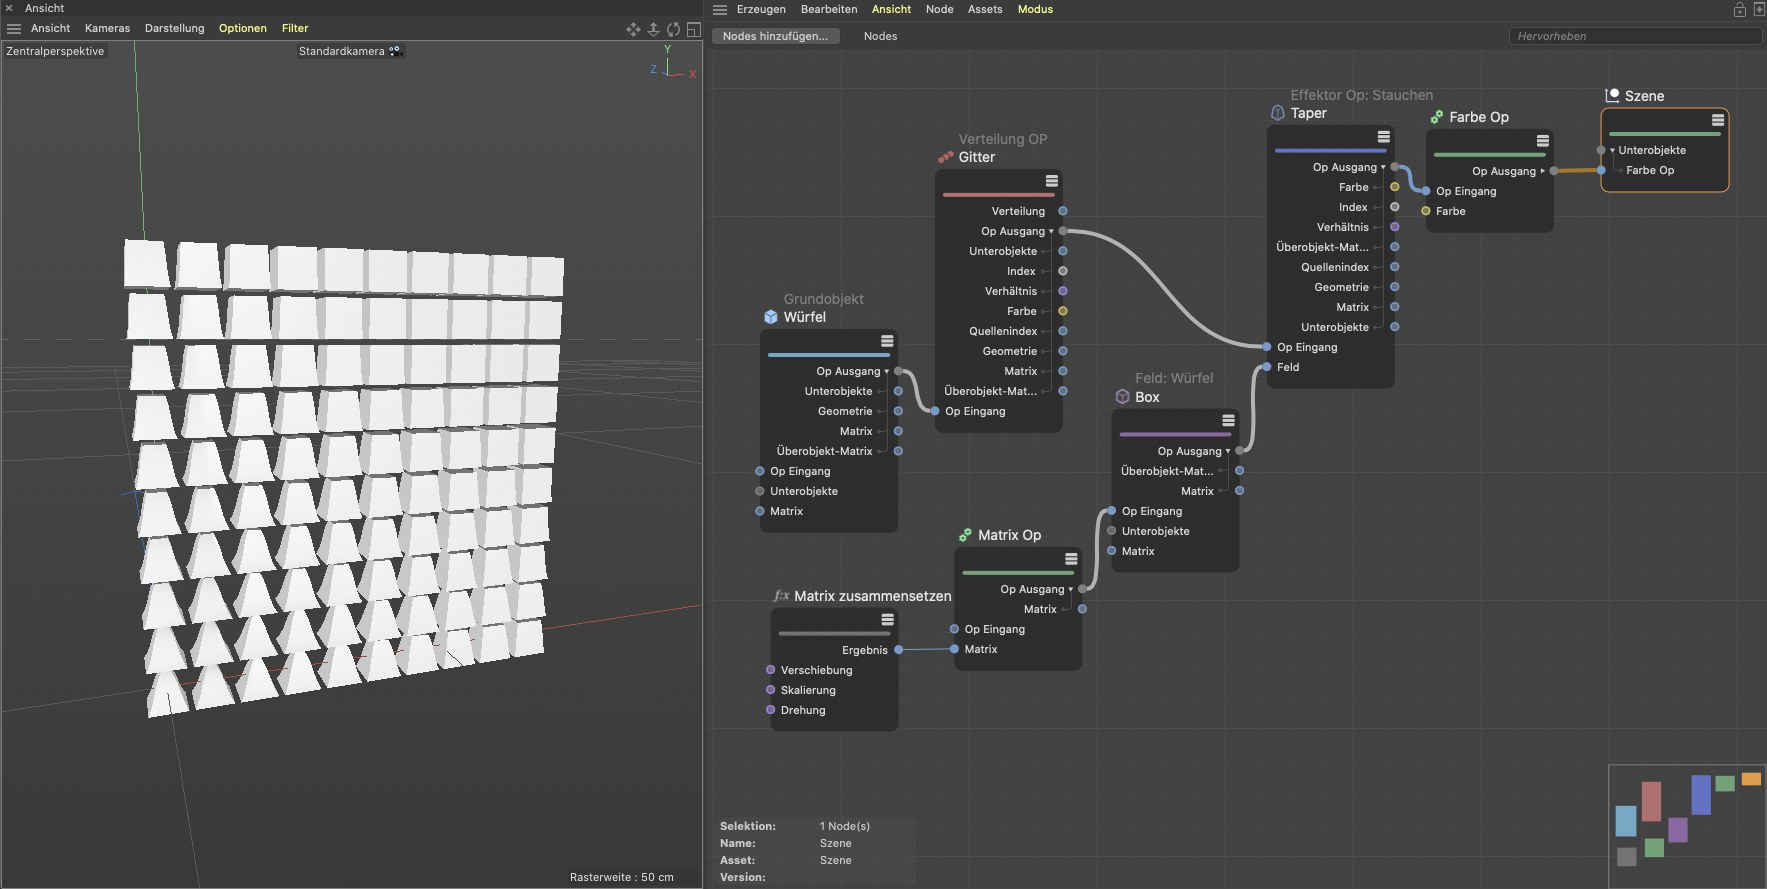Click the Würfel cube icon above node
This screenshot has height=889, width=1767.
point(771,317)
